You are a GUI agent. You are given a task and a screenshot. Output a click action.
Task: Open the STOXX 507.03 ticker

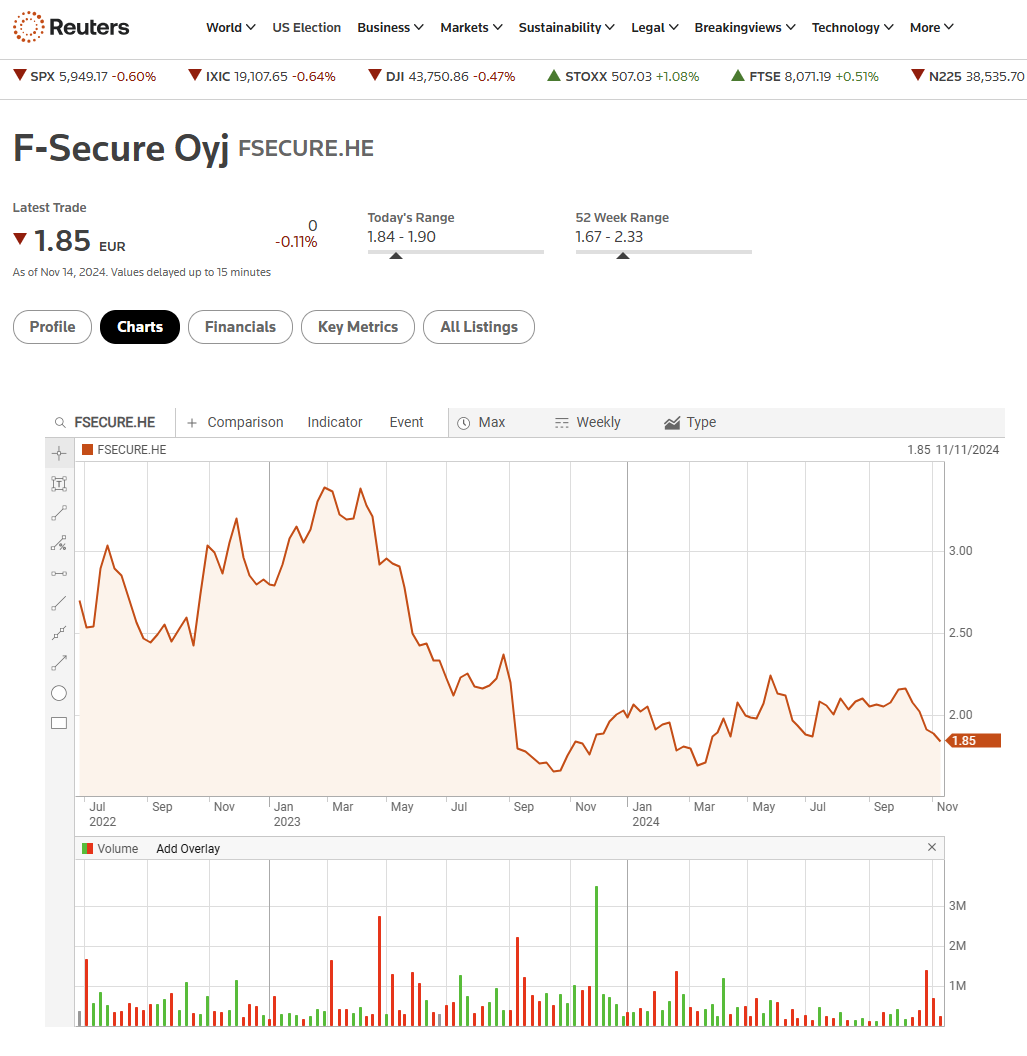(624, 76)
